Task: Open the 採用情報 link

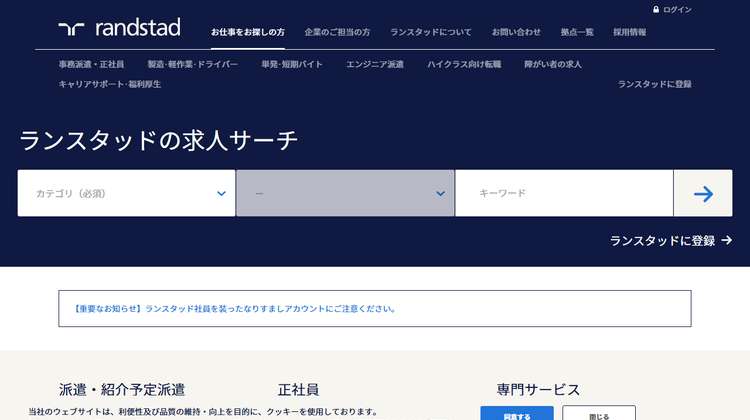Action: (x=629, y=32)
